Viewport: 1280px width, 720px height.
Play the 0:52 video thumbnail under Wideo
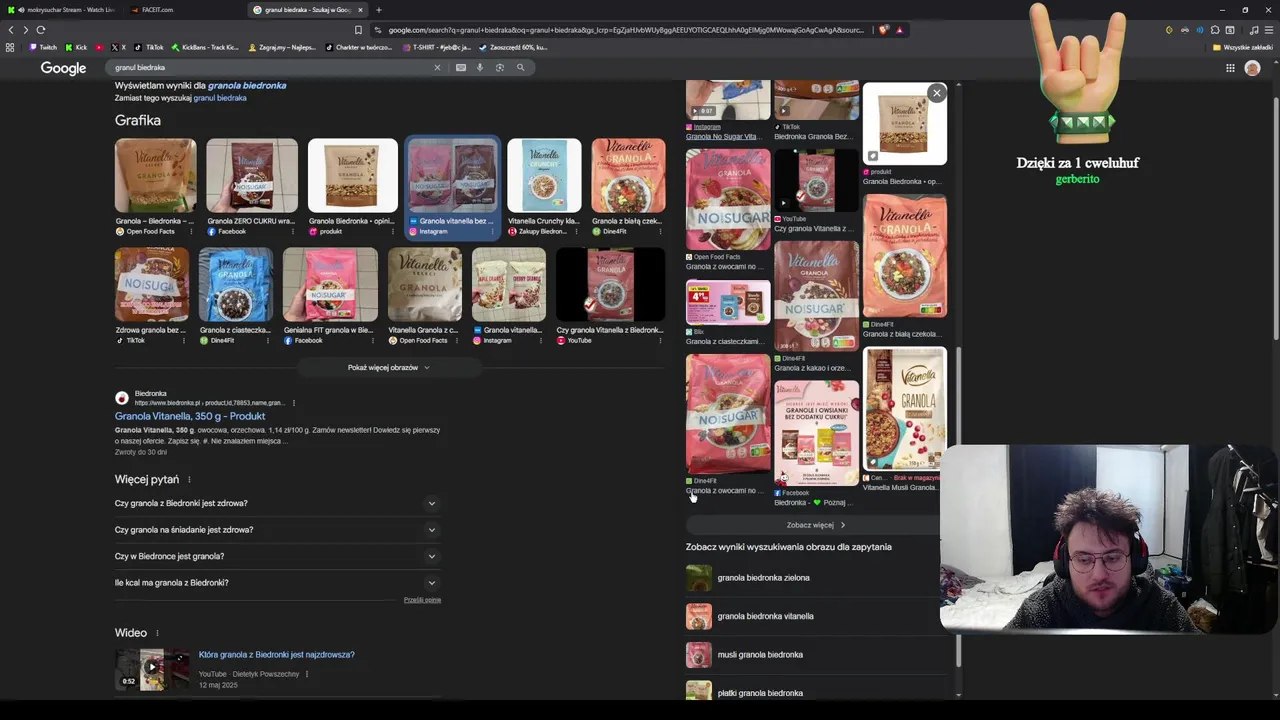pyautogui.click(x=152, y=670)
